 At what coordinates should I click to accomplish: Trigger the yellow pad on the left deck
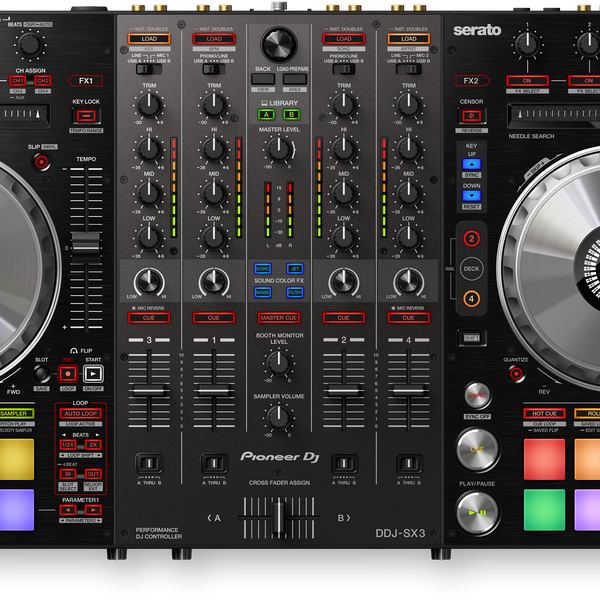(x=16, y=459)
